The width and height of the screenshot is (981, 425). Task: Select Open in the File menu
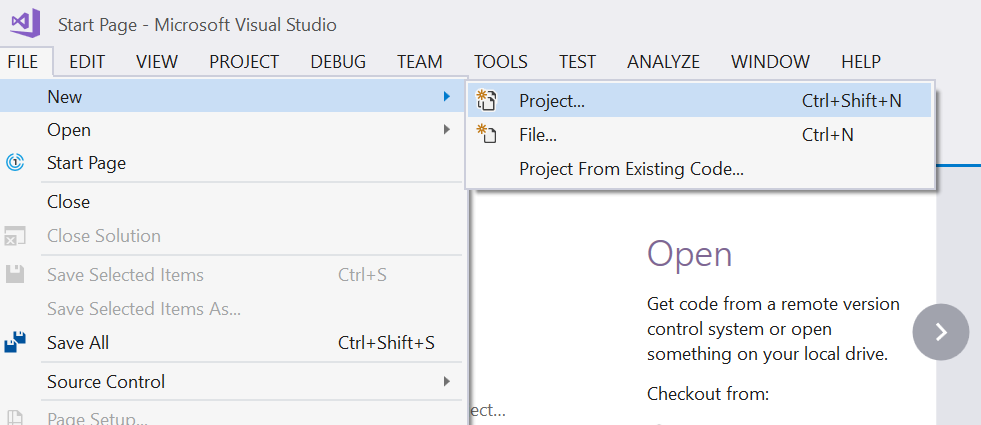point(231,130)
